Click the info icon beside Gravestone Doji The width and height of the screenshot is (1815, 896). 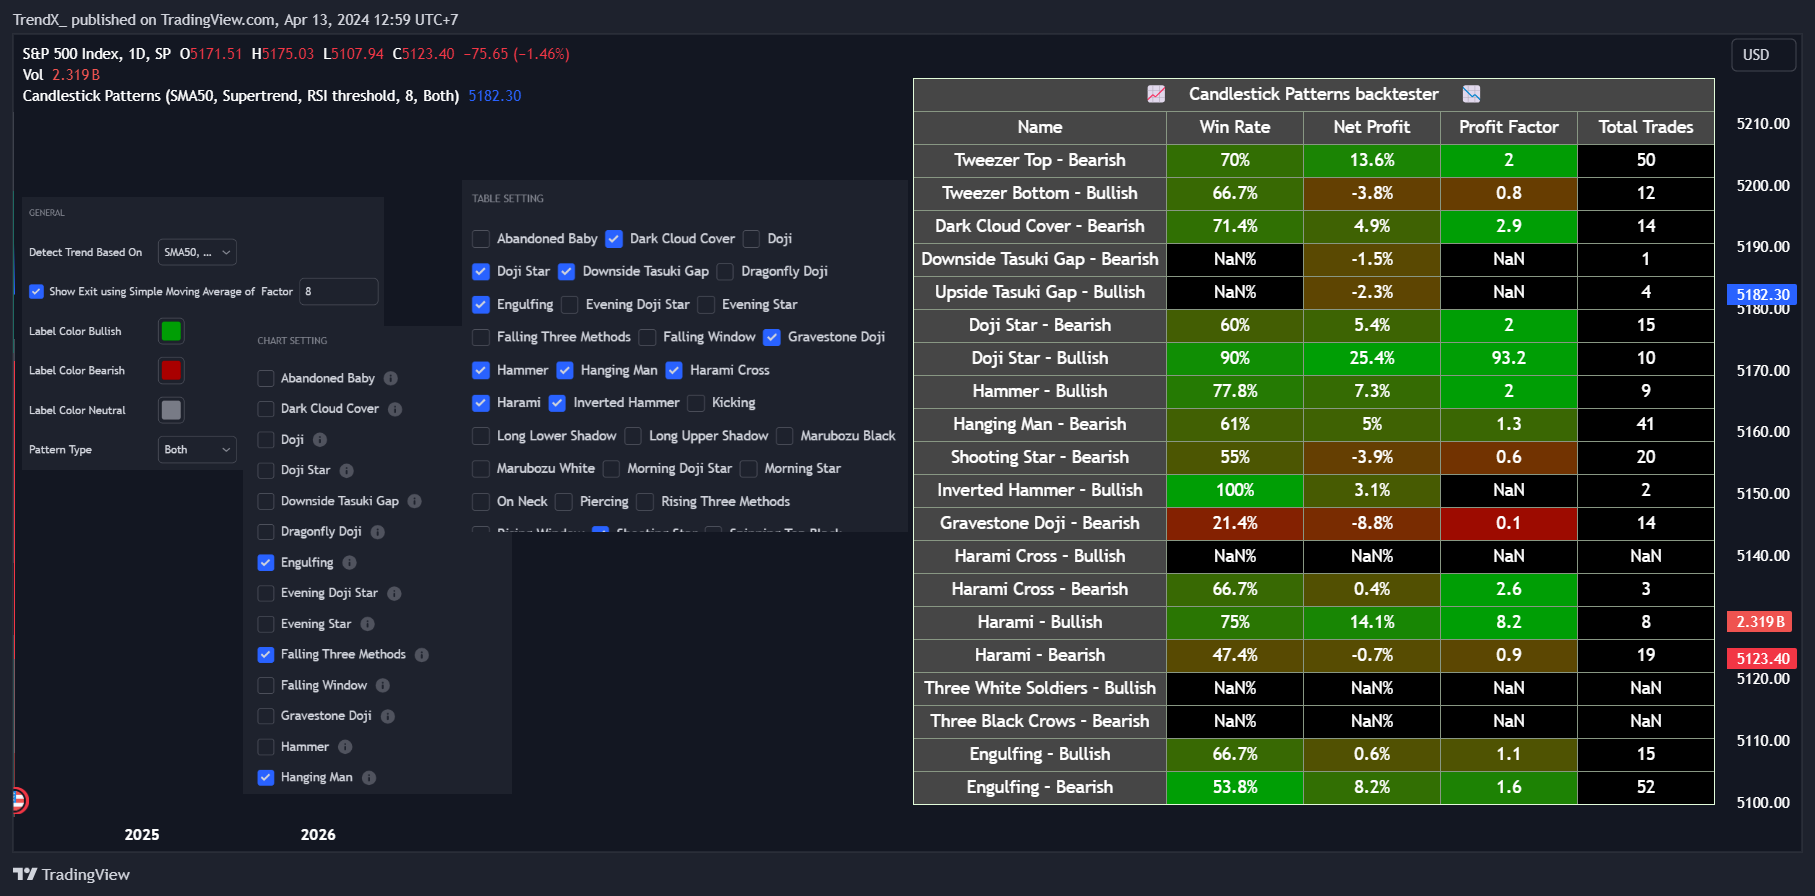tap(388, 716)
